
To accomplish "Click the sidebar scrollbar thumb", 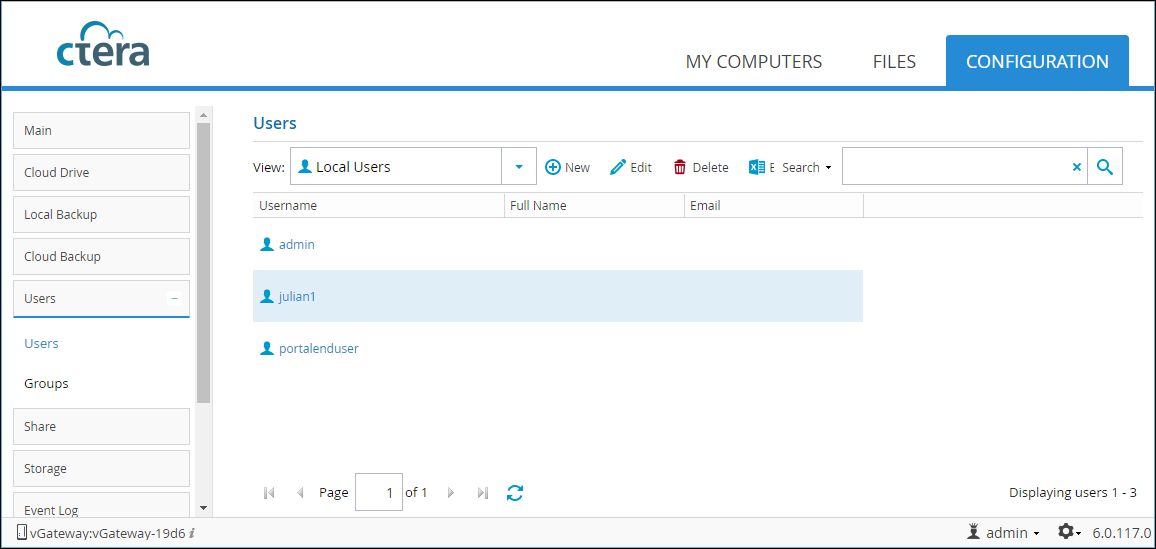I will pos(203,263).
